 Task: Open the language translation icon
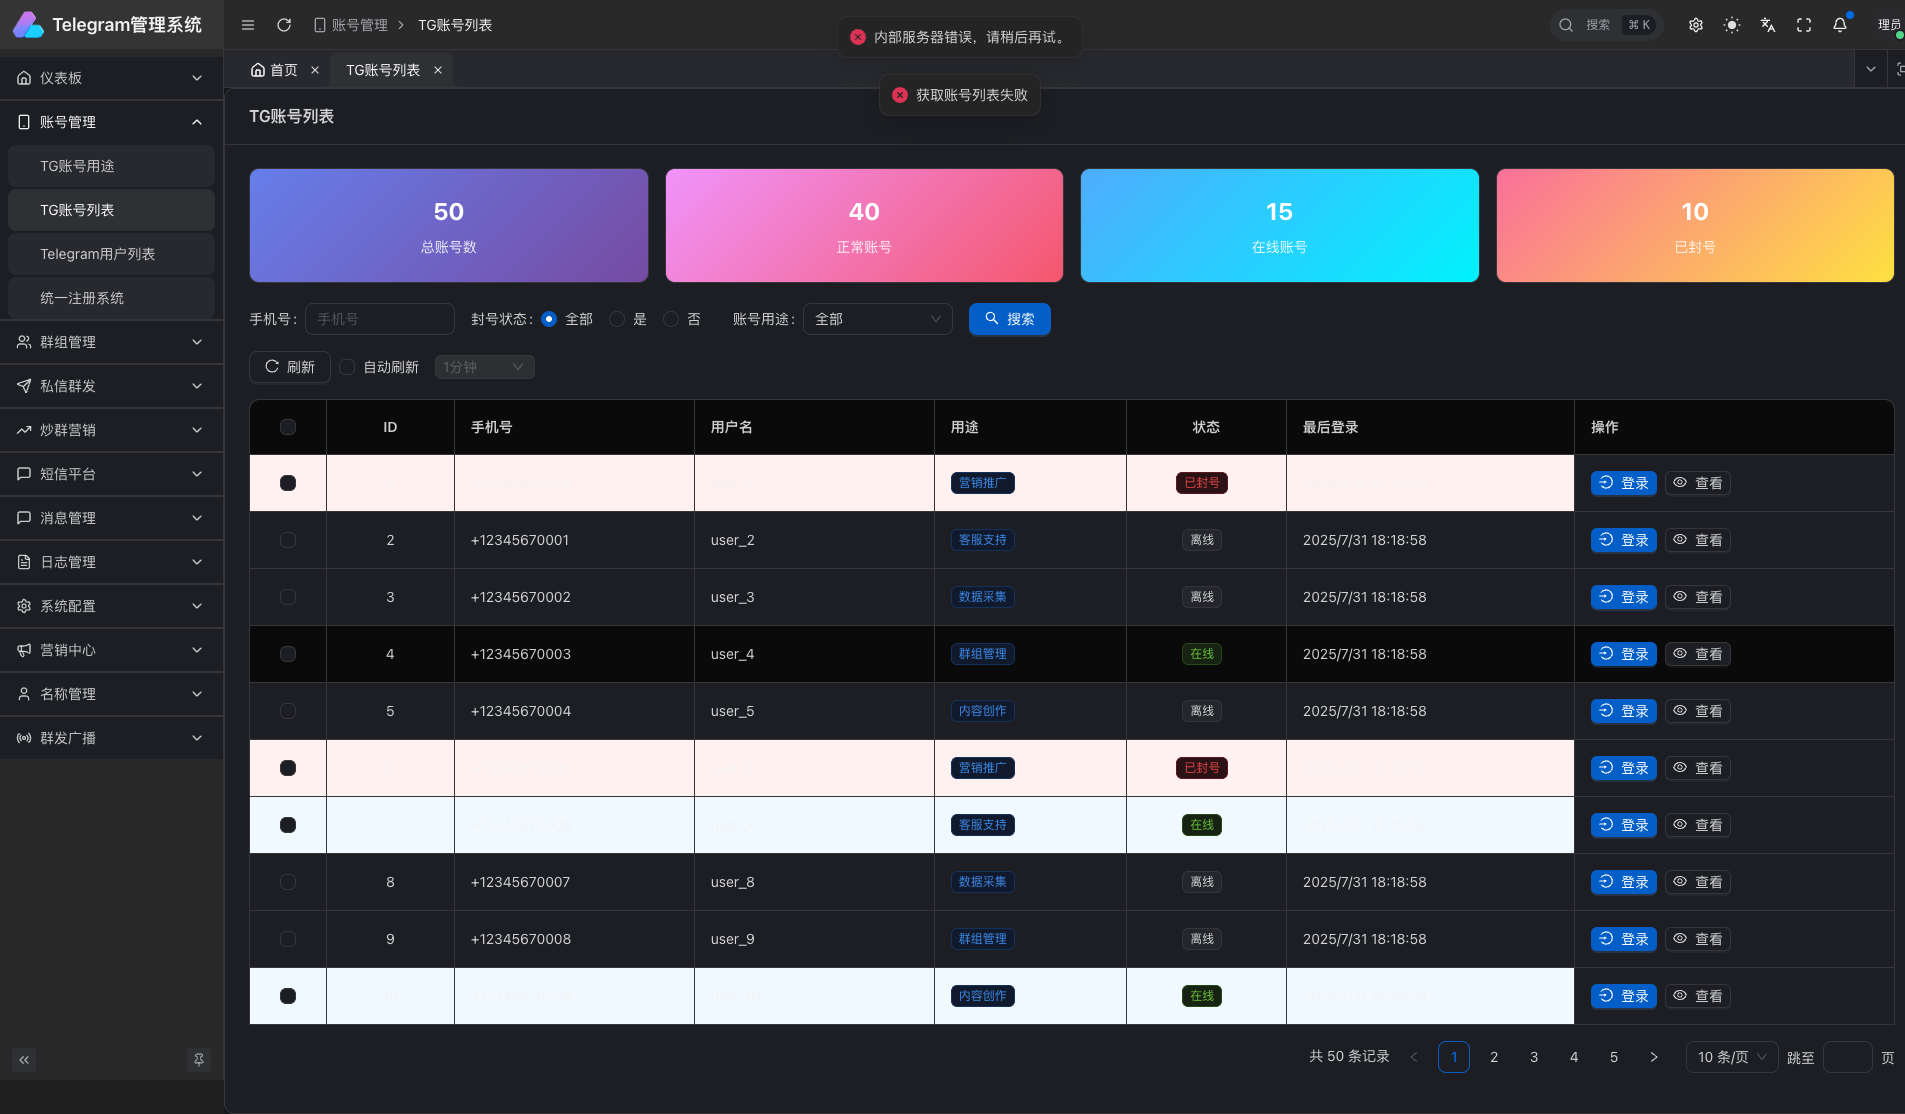(1768, 25)
